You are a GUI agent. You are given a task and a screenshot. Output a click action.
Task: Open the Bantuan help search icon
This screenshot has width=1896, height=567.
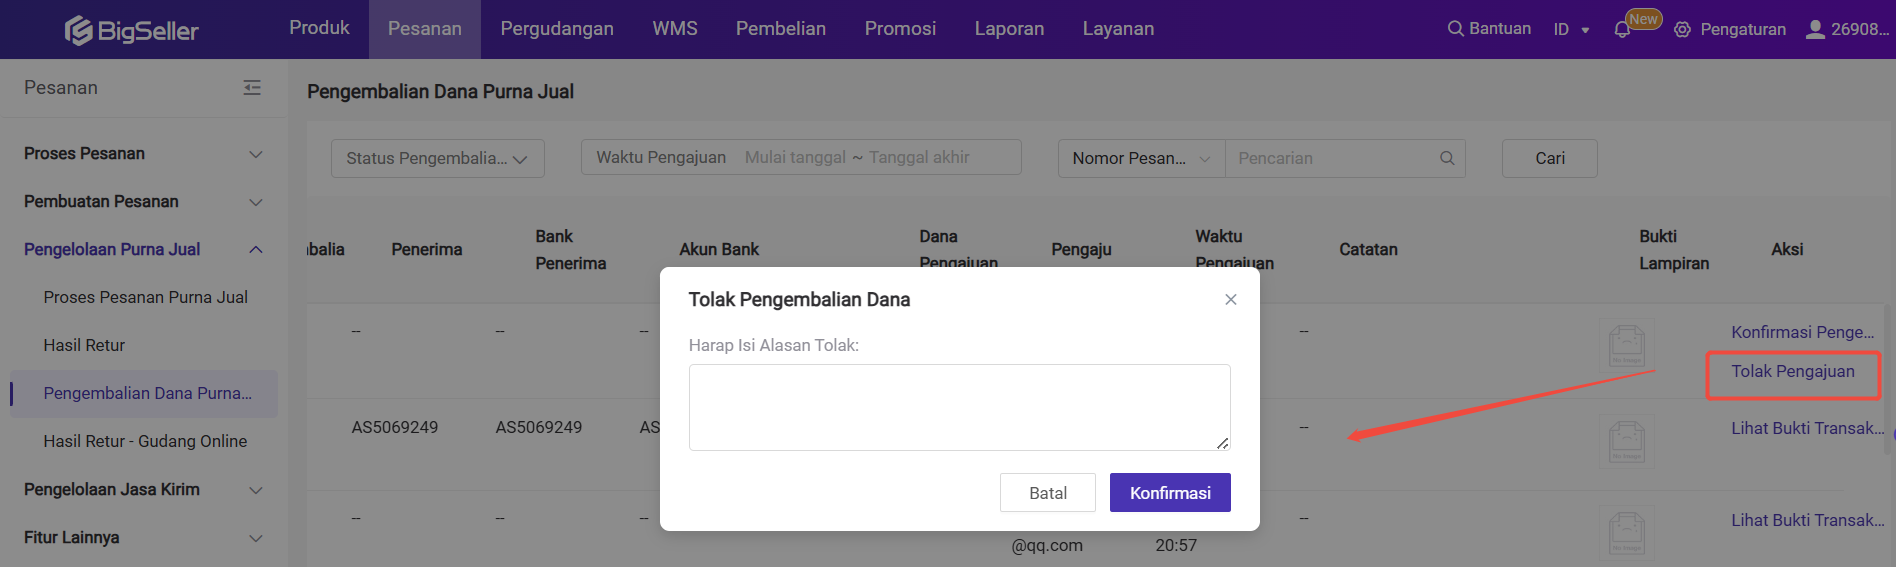(x=1455, y=29)
